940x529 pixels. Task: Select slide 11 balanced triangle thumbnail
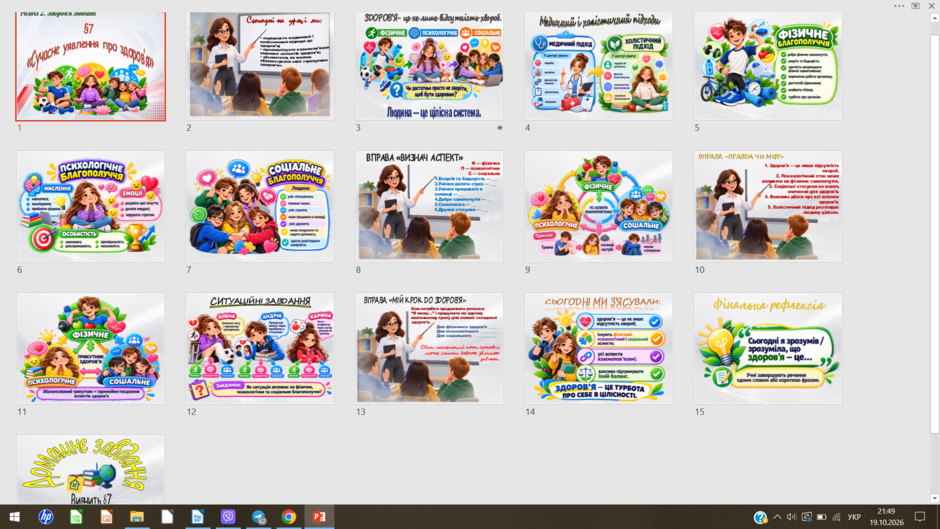[x=91, y=348]
